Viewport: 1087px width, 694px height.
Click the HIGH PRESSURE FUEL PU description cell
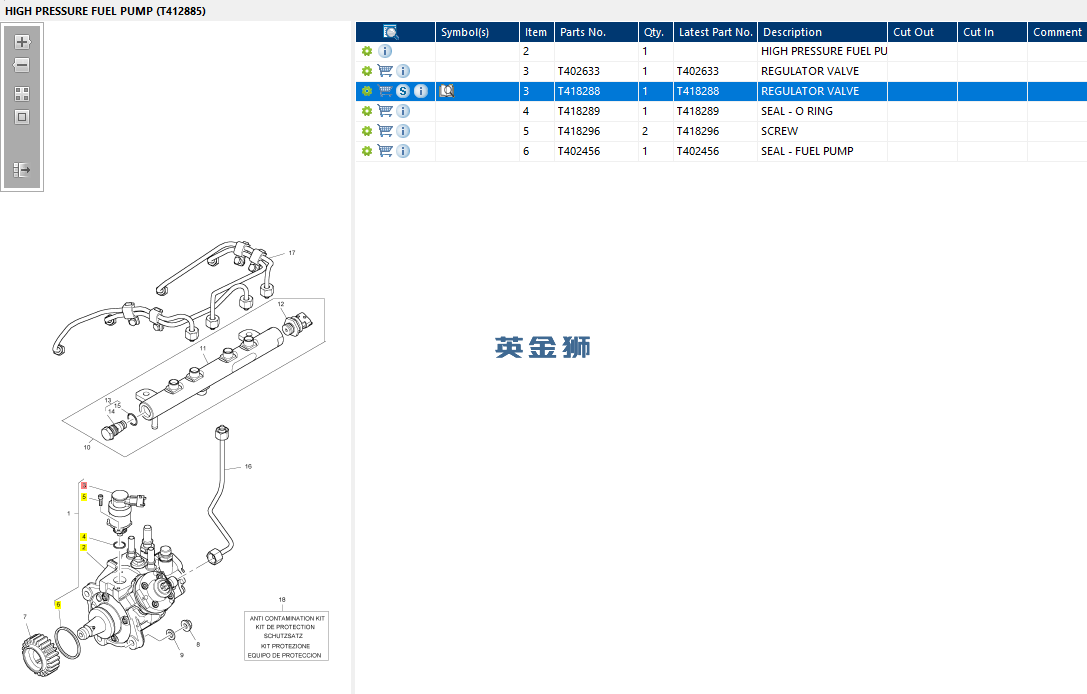pos(822,51)
